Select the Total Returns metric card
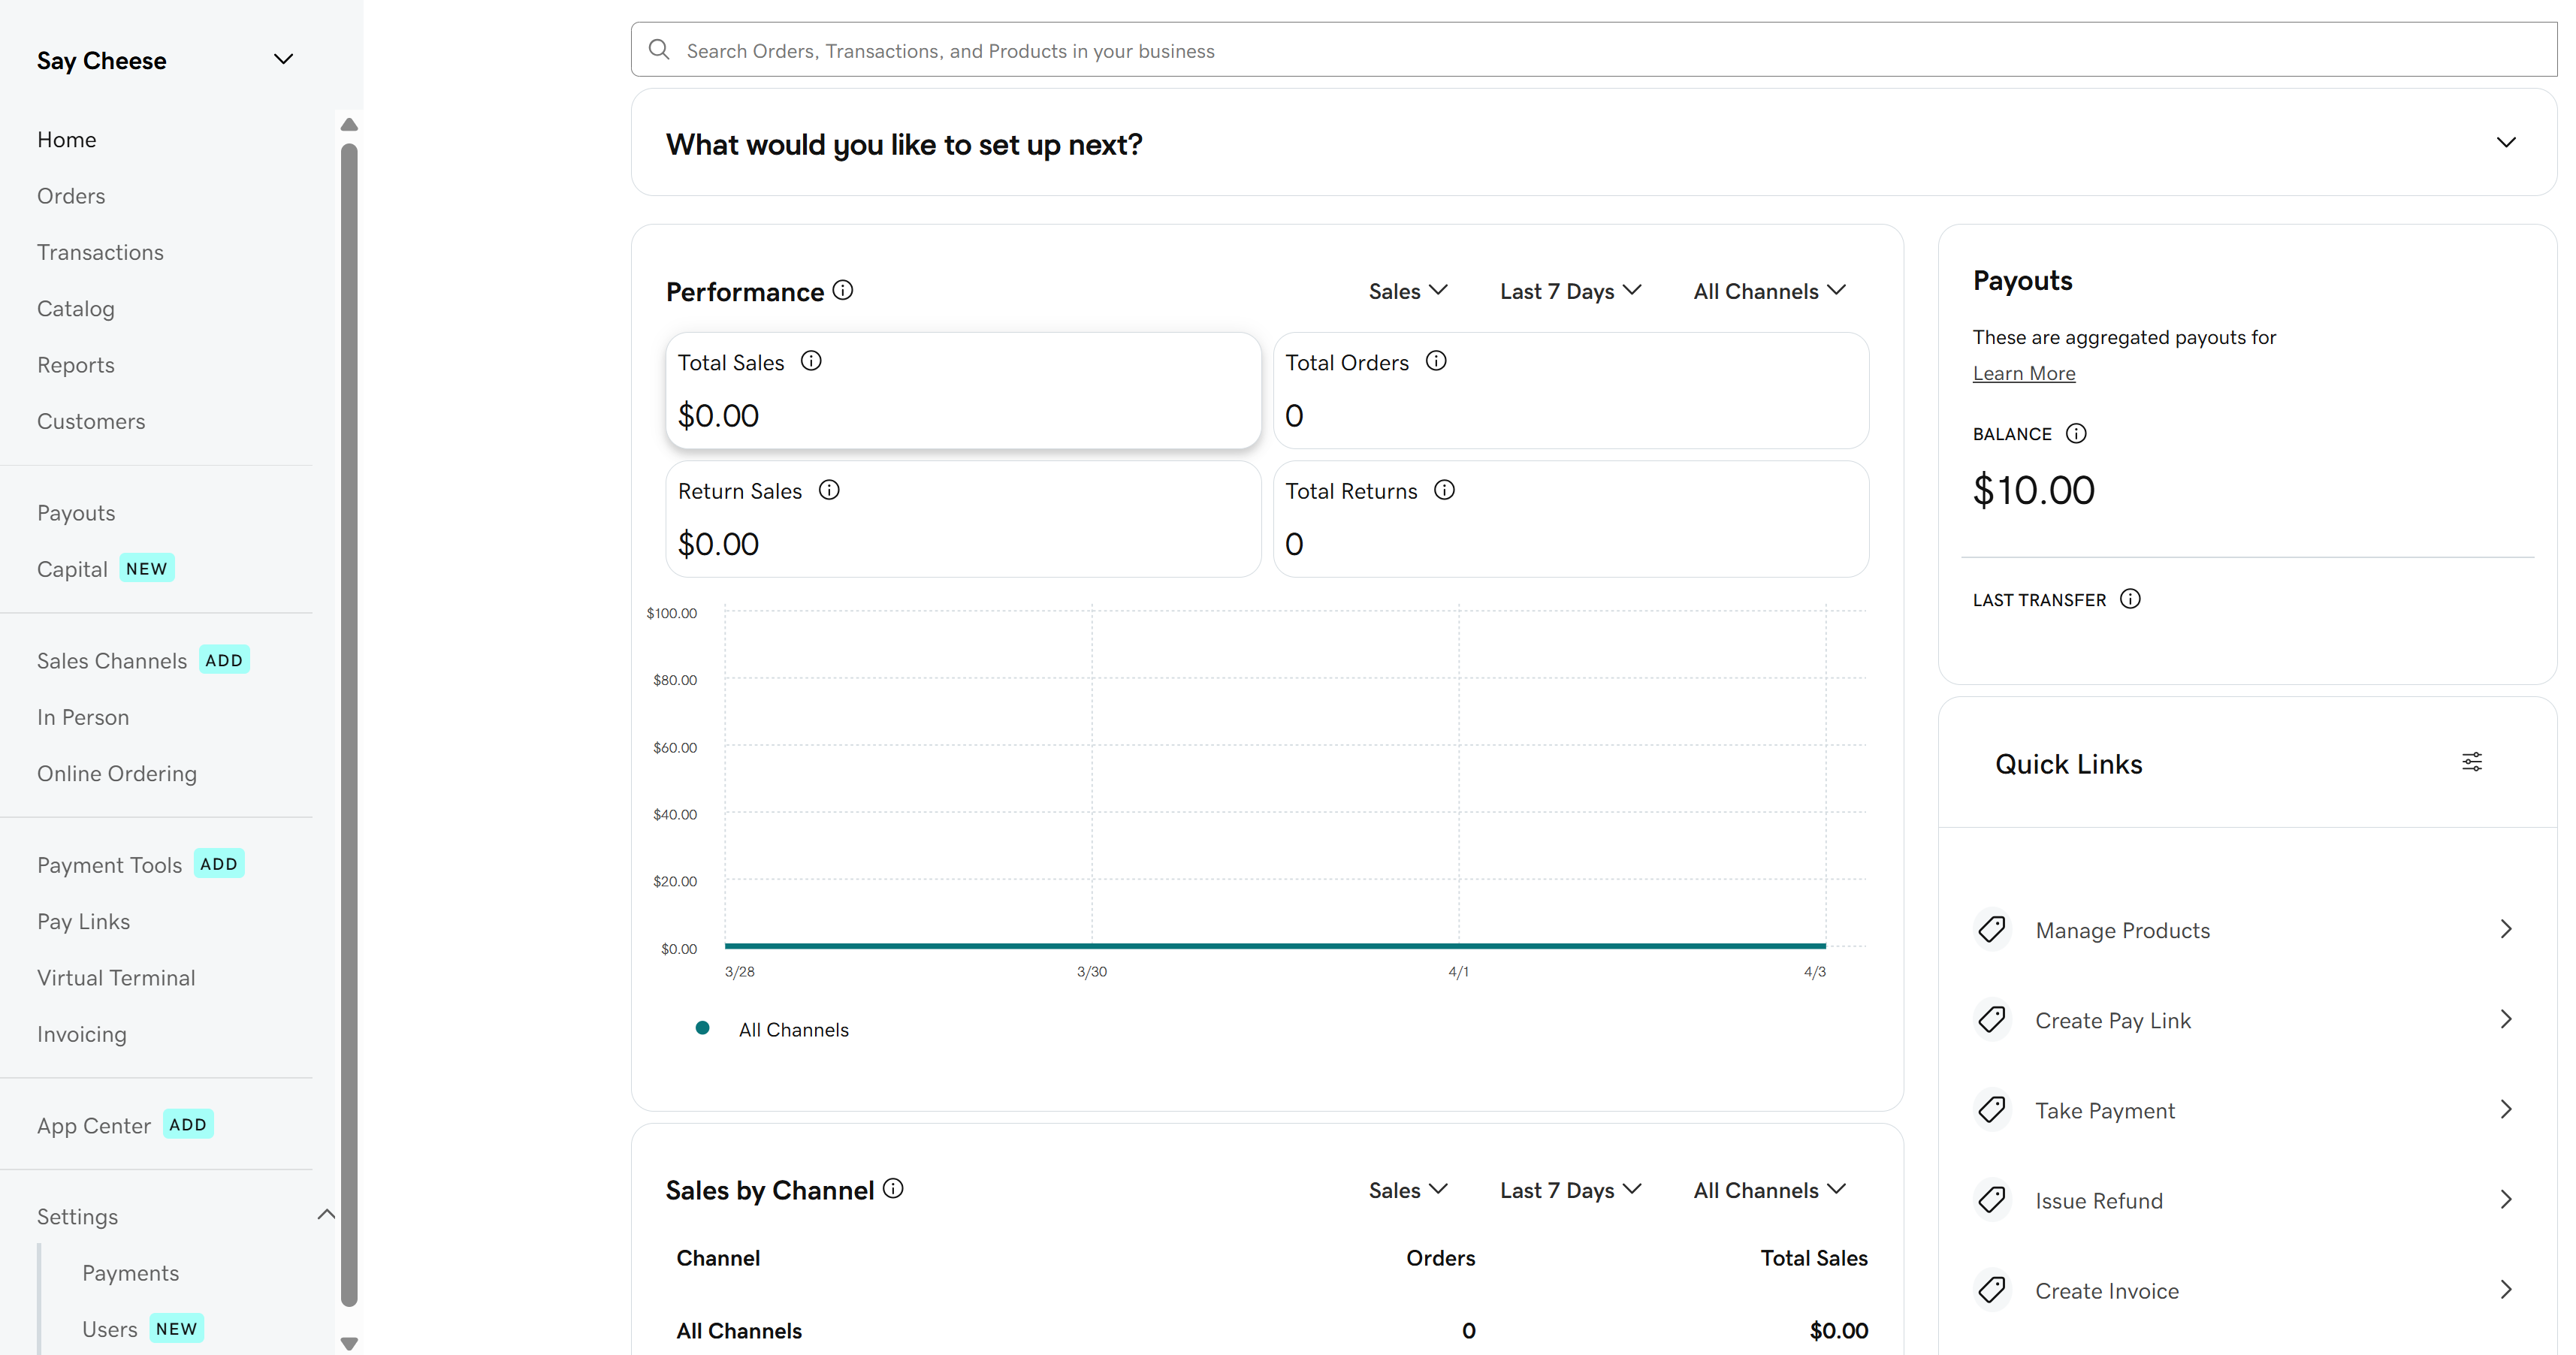 (1570, 518)
